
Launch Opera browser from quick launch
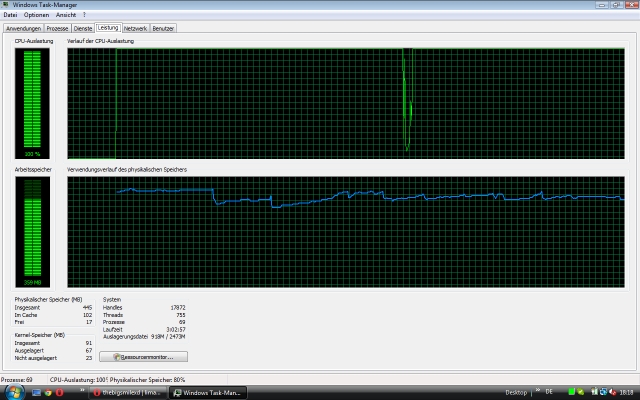60,393
